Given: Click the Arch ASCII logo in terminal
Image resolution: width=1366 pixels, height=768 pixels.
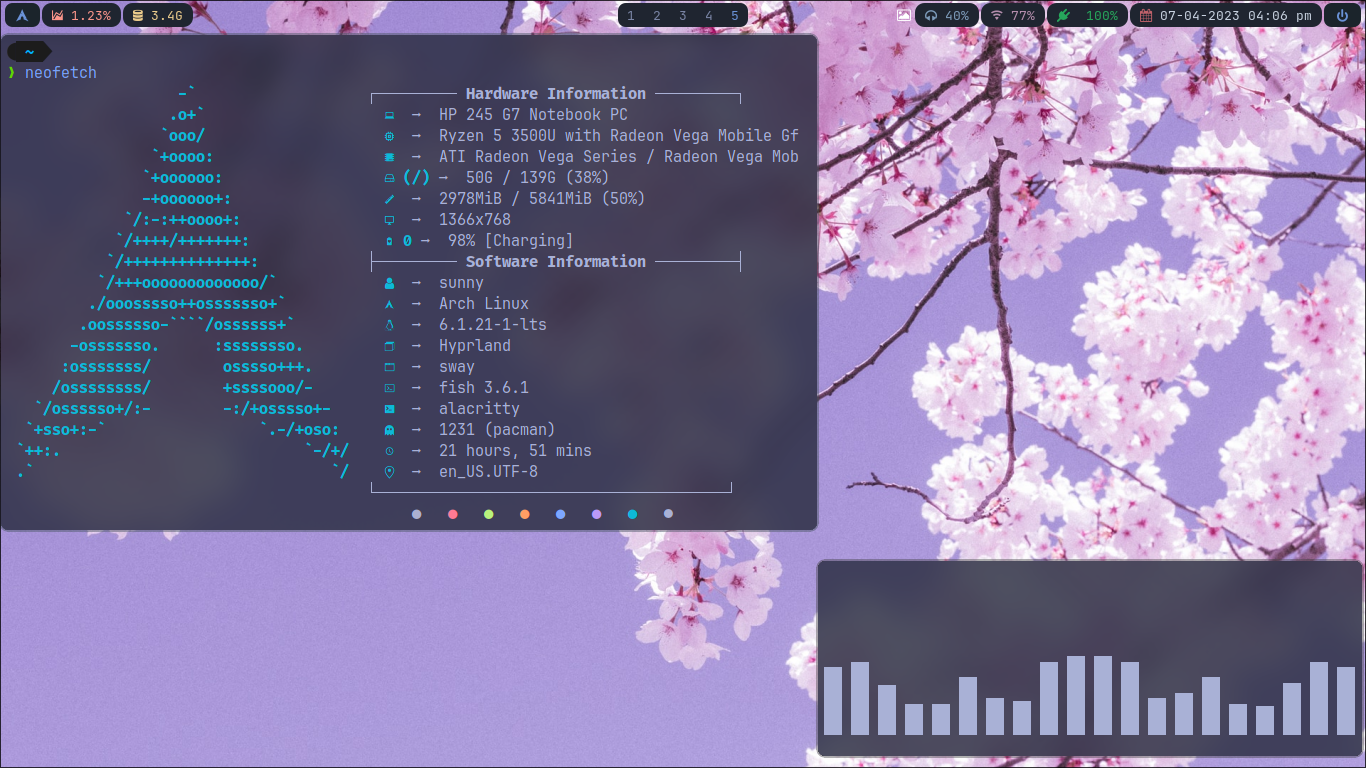Looking at the screenshot, I should pyautogui.click(x=183, y=282).
